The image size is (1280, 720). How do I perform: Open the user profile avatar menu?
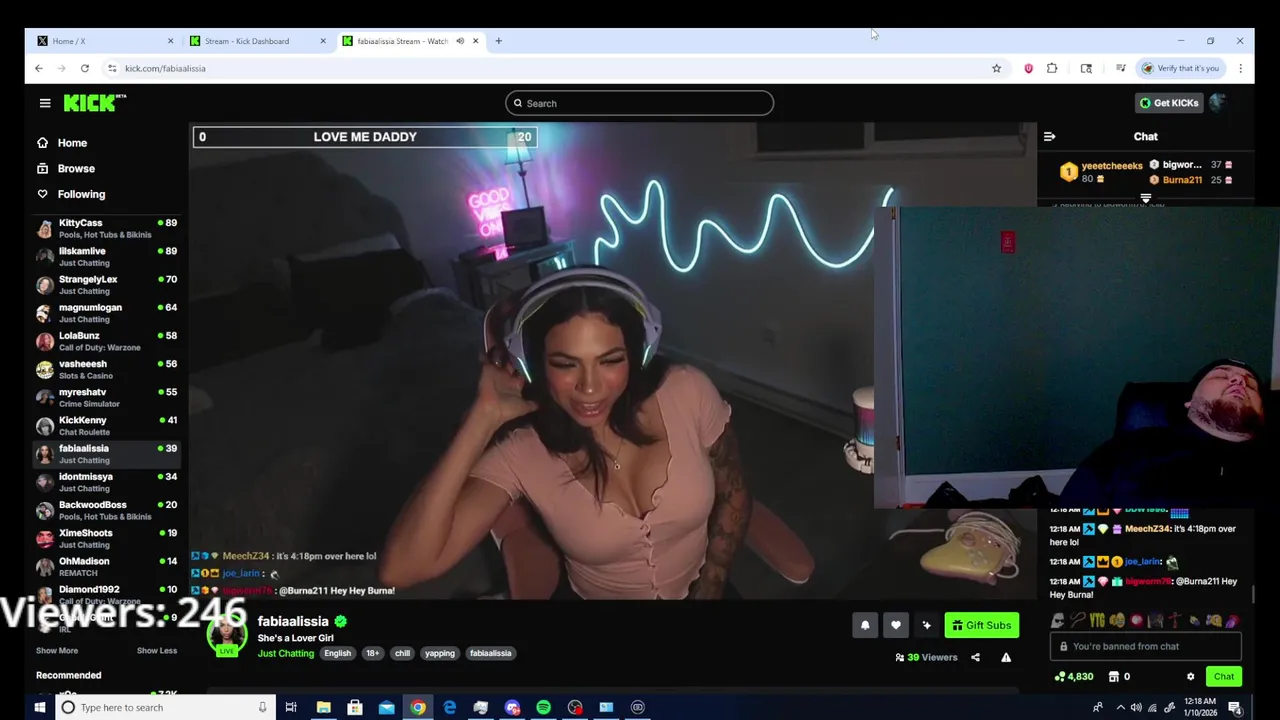pyautogui.click(x=1217, y=103)
